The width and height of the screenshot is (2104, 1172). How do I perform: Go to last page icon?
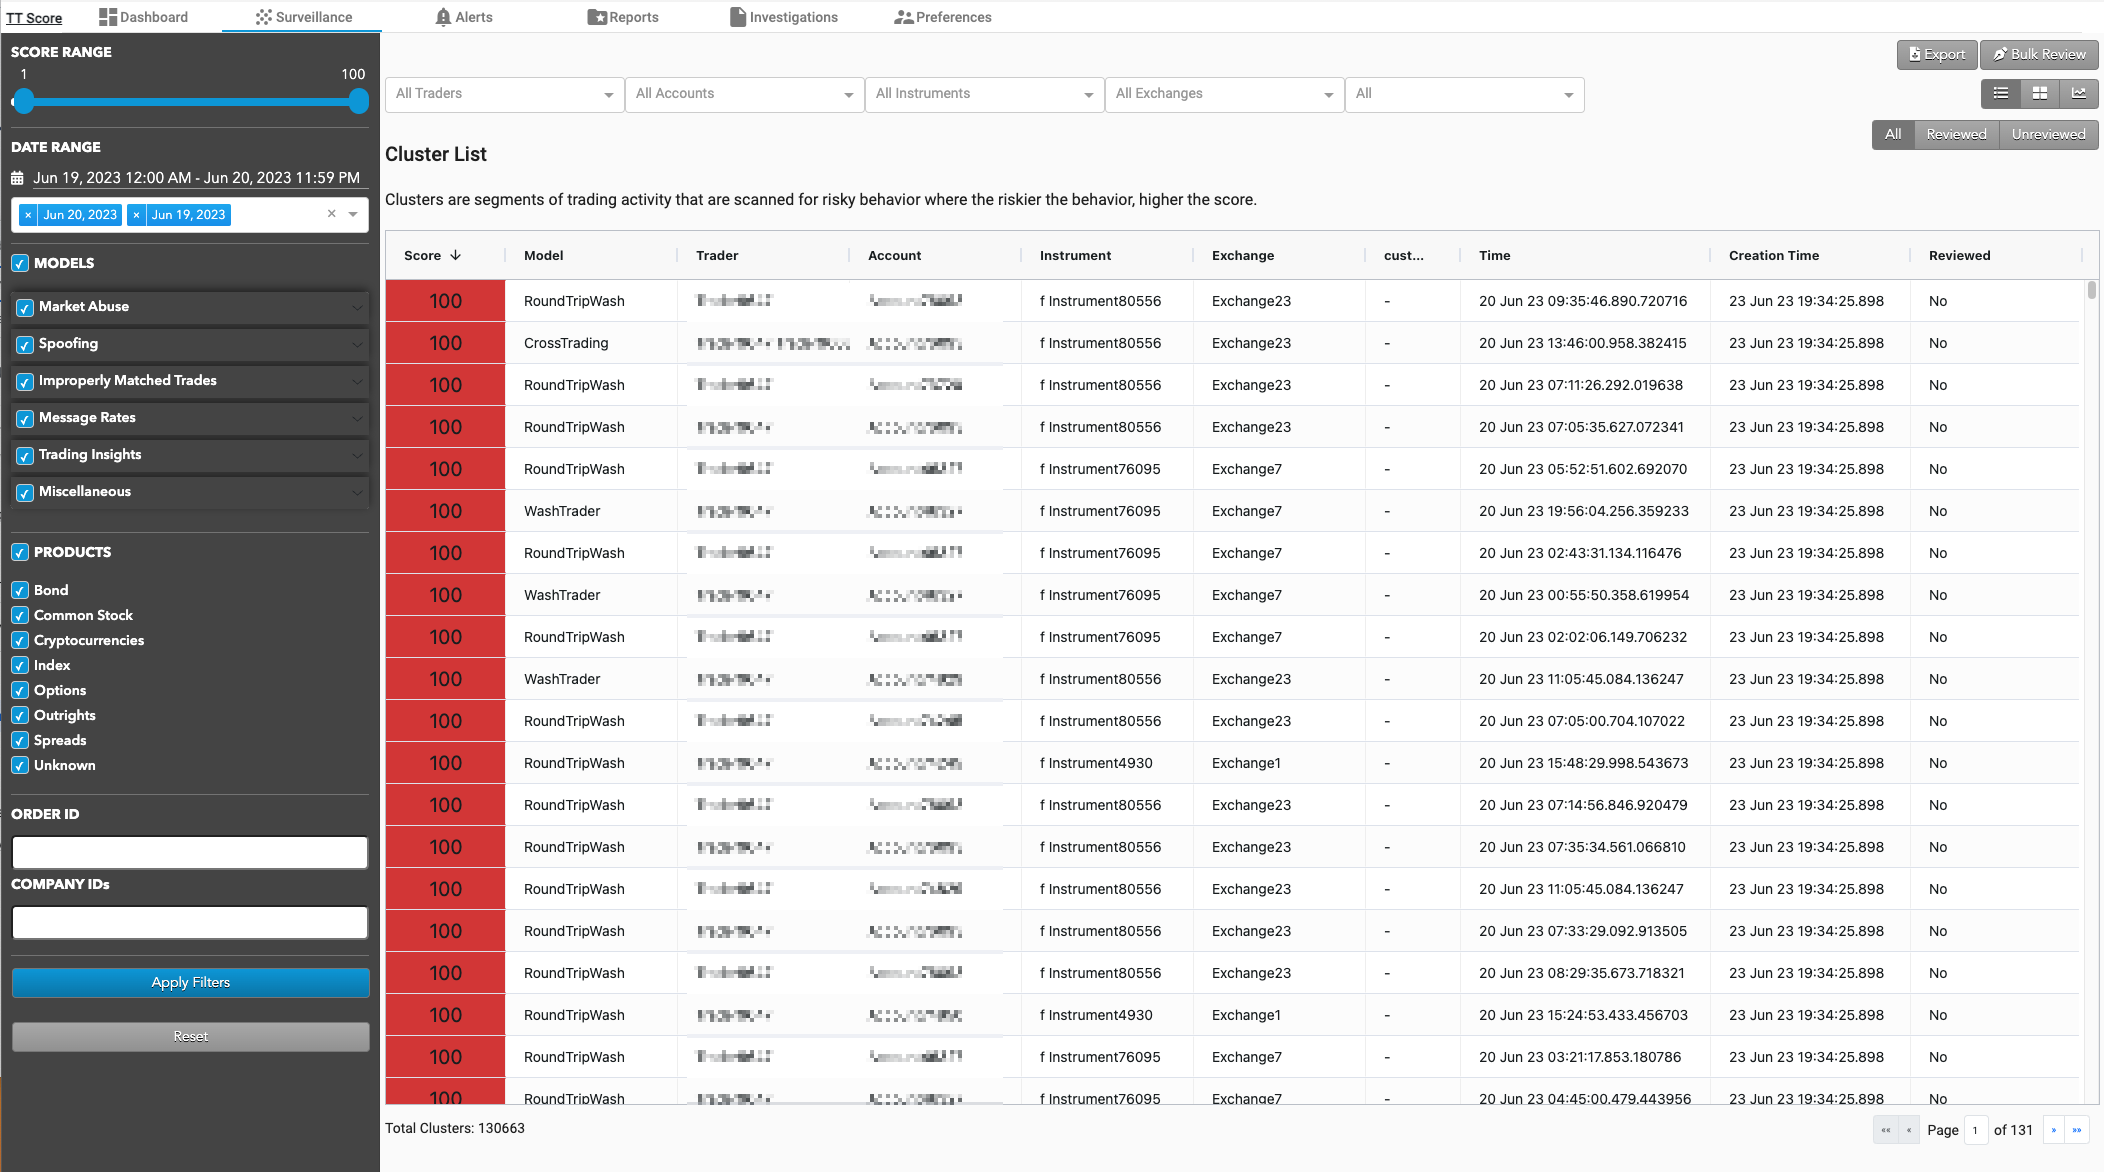pyautogui.click(x=2077, y=1130)
